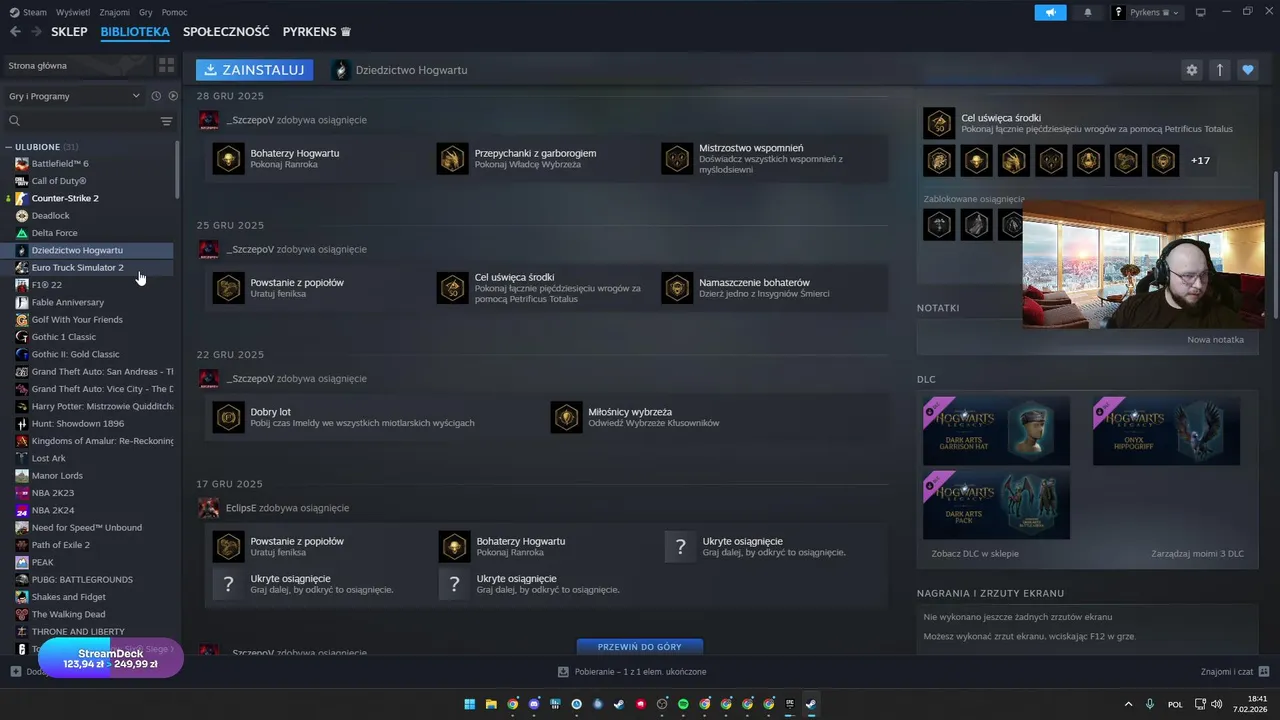
Task: Select Path of Exile 2 in list
Action: (x=61, y=545)
